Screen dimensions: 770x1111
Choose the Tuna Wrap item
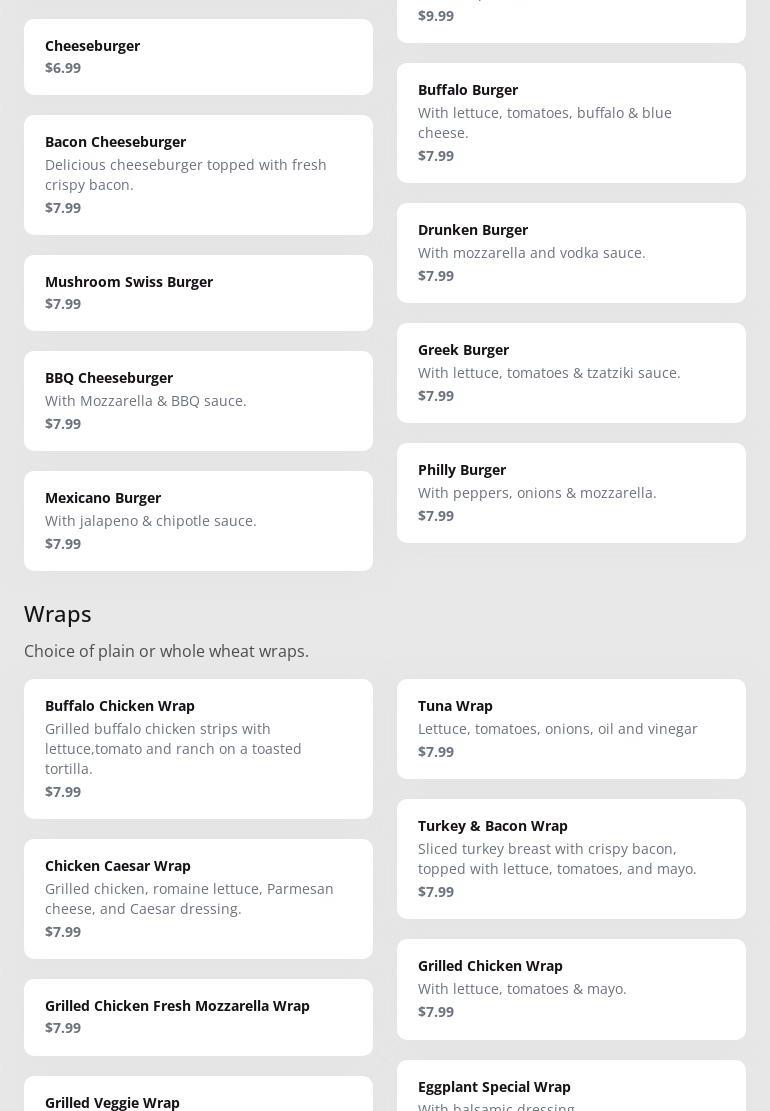[x=571, y=728]
